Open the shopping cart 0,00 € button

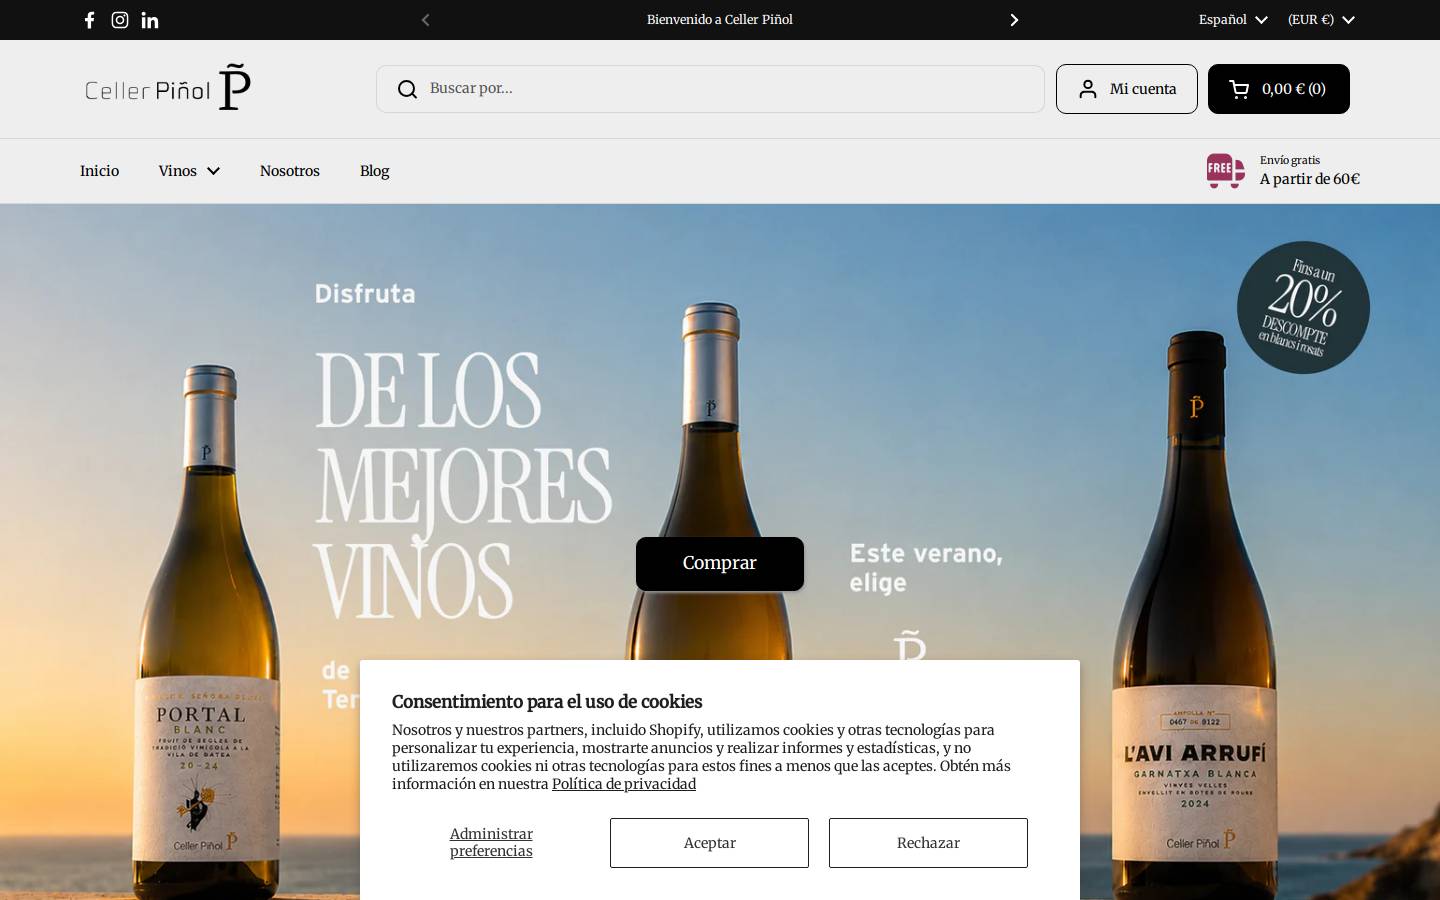1279,89
